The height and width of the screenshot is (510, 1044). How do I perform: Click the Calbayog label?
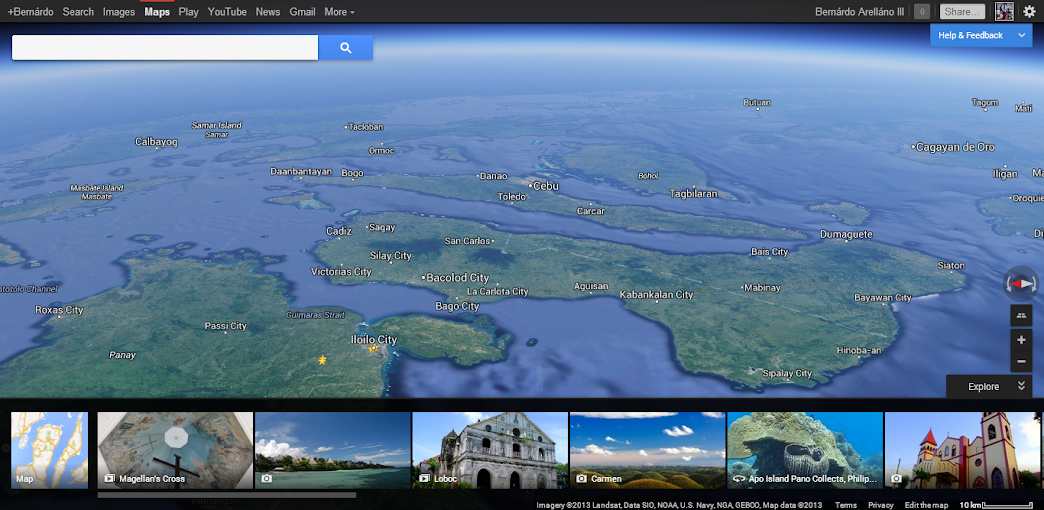pyautogui.click(x=156, y=142)
